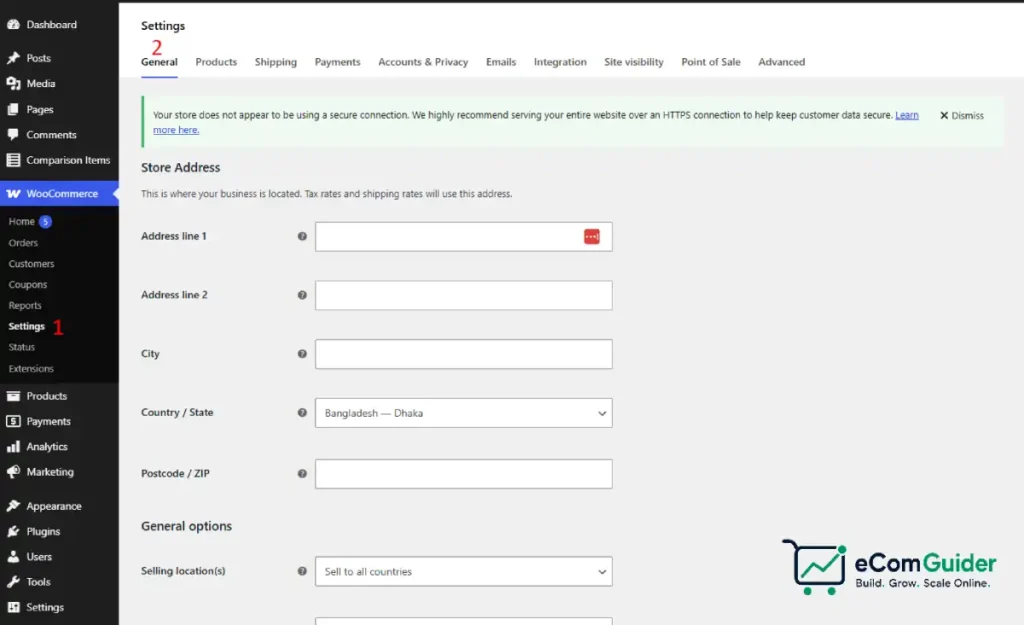This screenshot has width=1024, height=625.
Task: Dismiss the HTTPS connection notice
Action: click(961, 116)
